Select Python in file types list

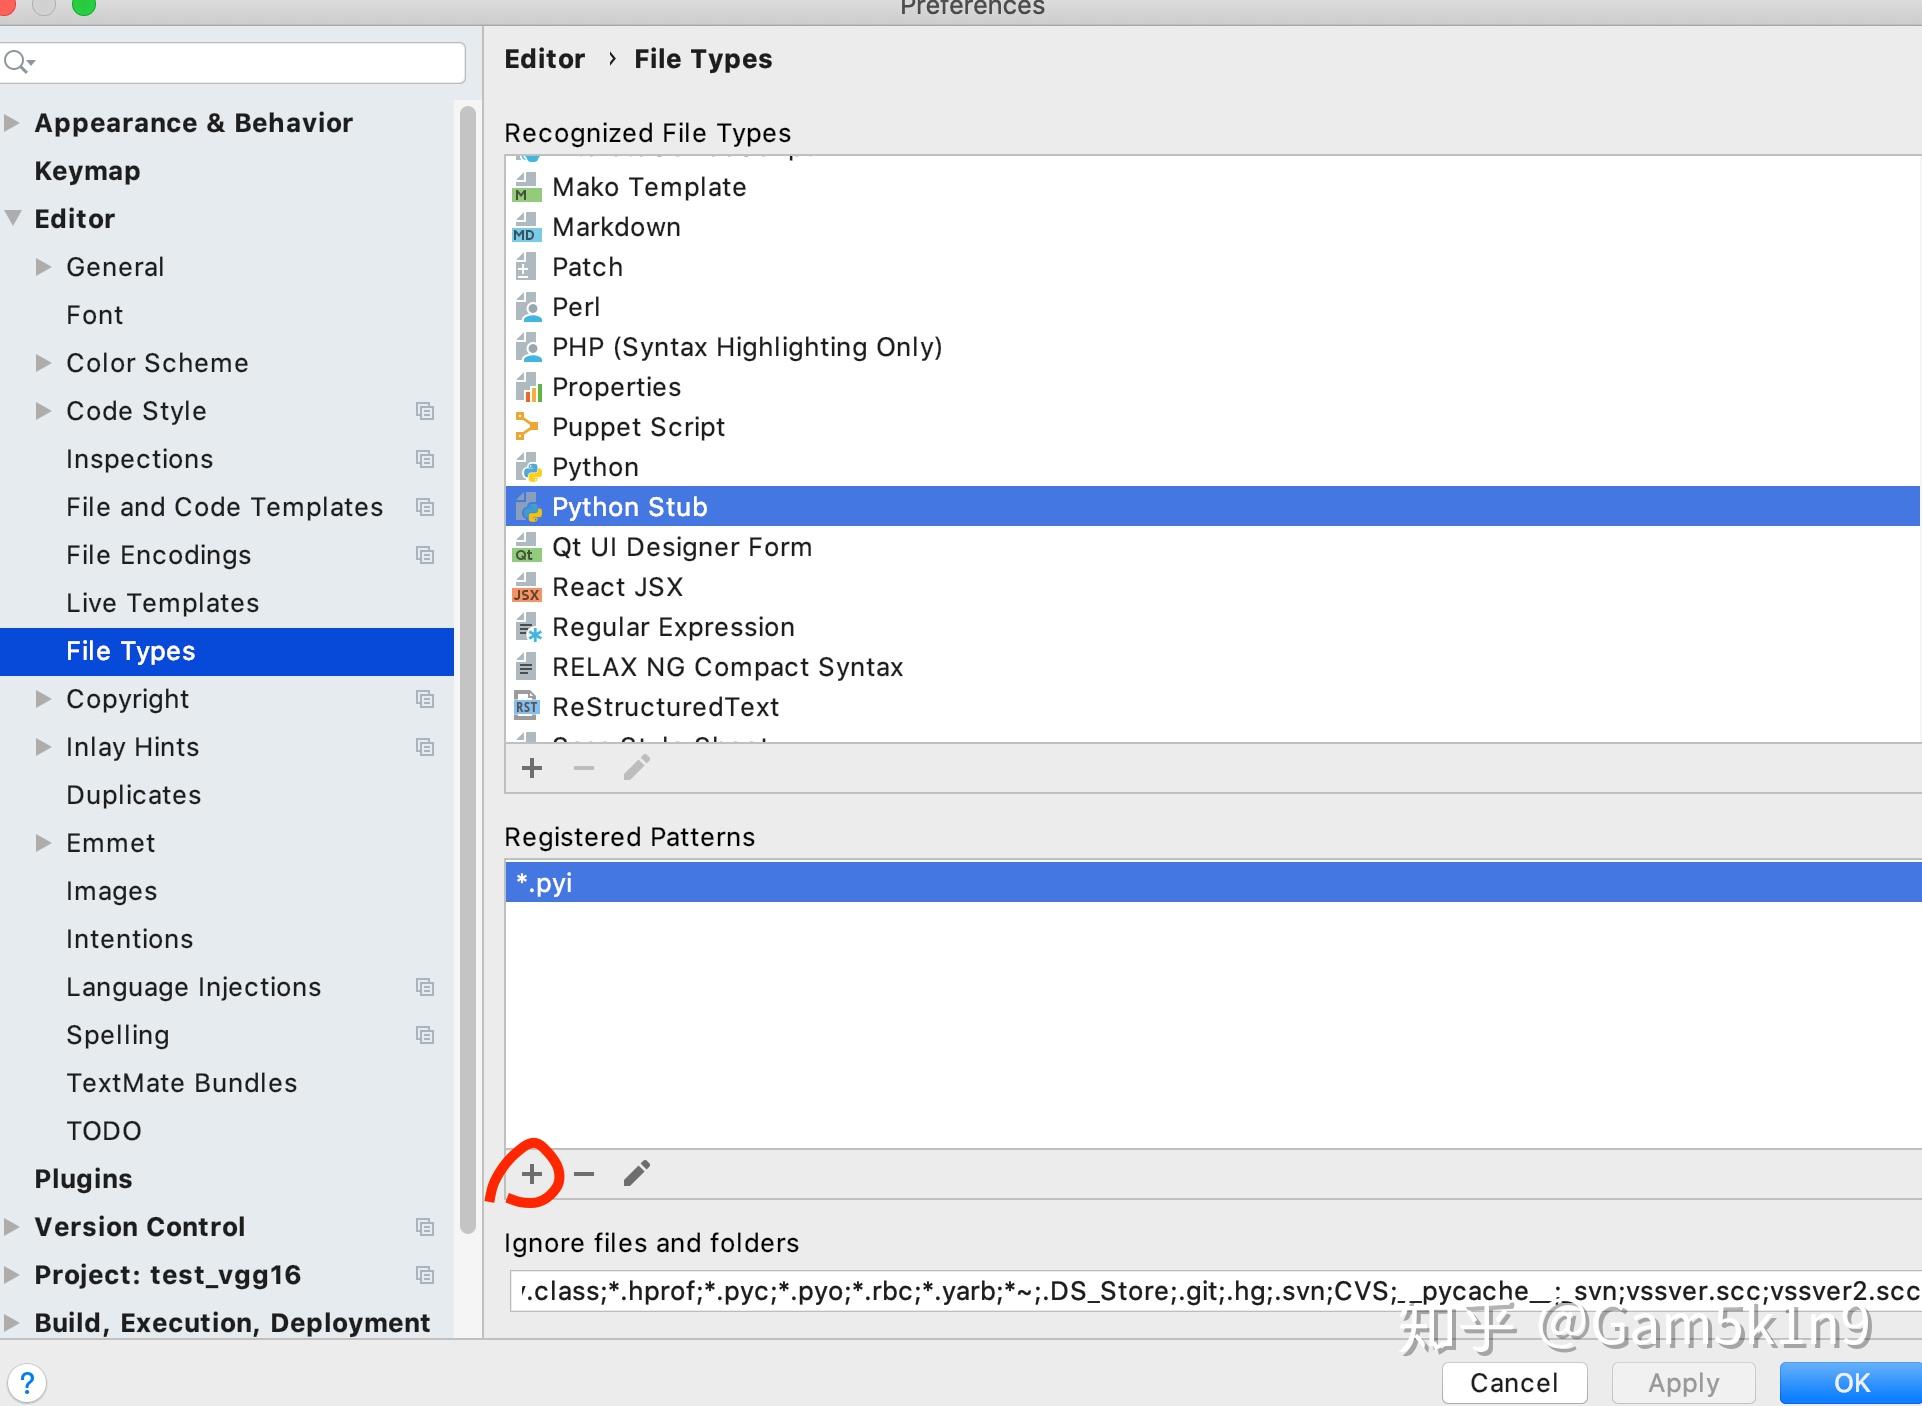595,467
